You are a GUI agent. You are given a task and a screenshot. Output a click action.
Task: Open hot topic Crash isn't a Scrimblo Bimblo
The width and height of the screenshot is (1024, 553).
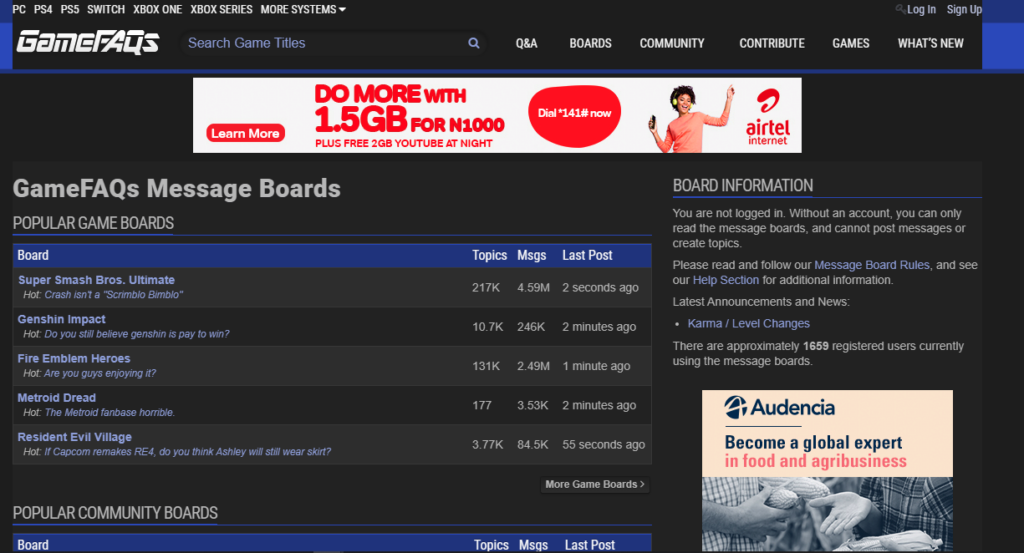tap(114, 295)
